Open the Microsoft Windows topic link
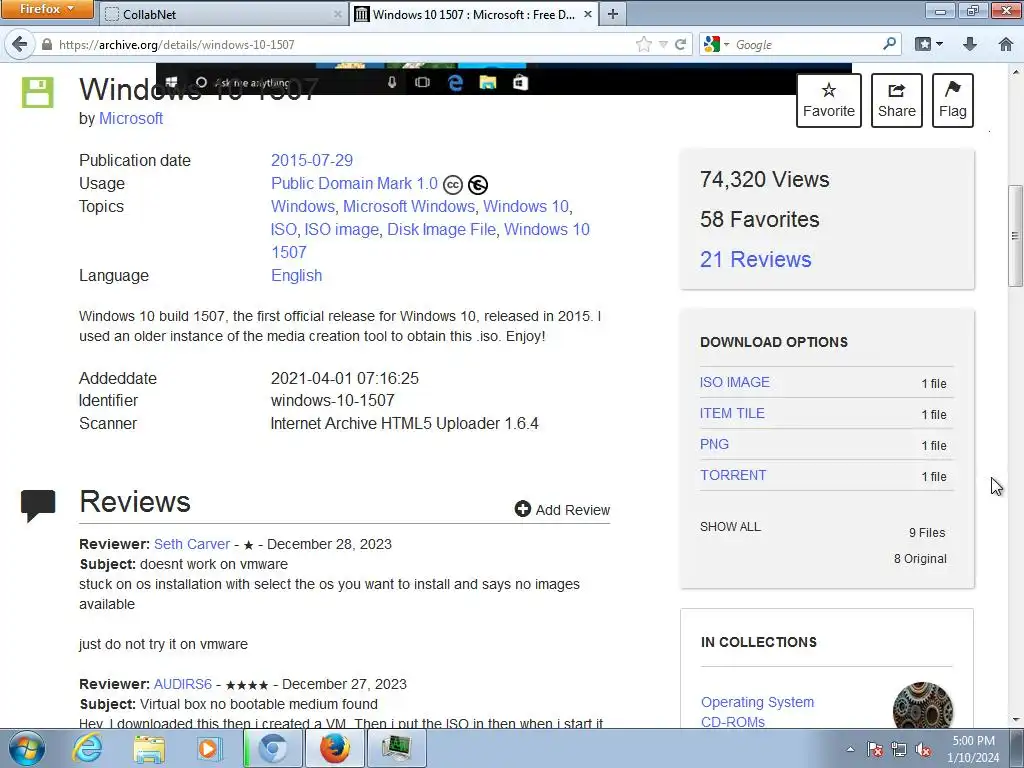This screenshot has height=768, width=1024. (409, 206)
